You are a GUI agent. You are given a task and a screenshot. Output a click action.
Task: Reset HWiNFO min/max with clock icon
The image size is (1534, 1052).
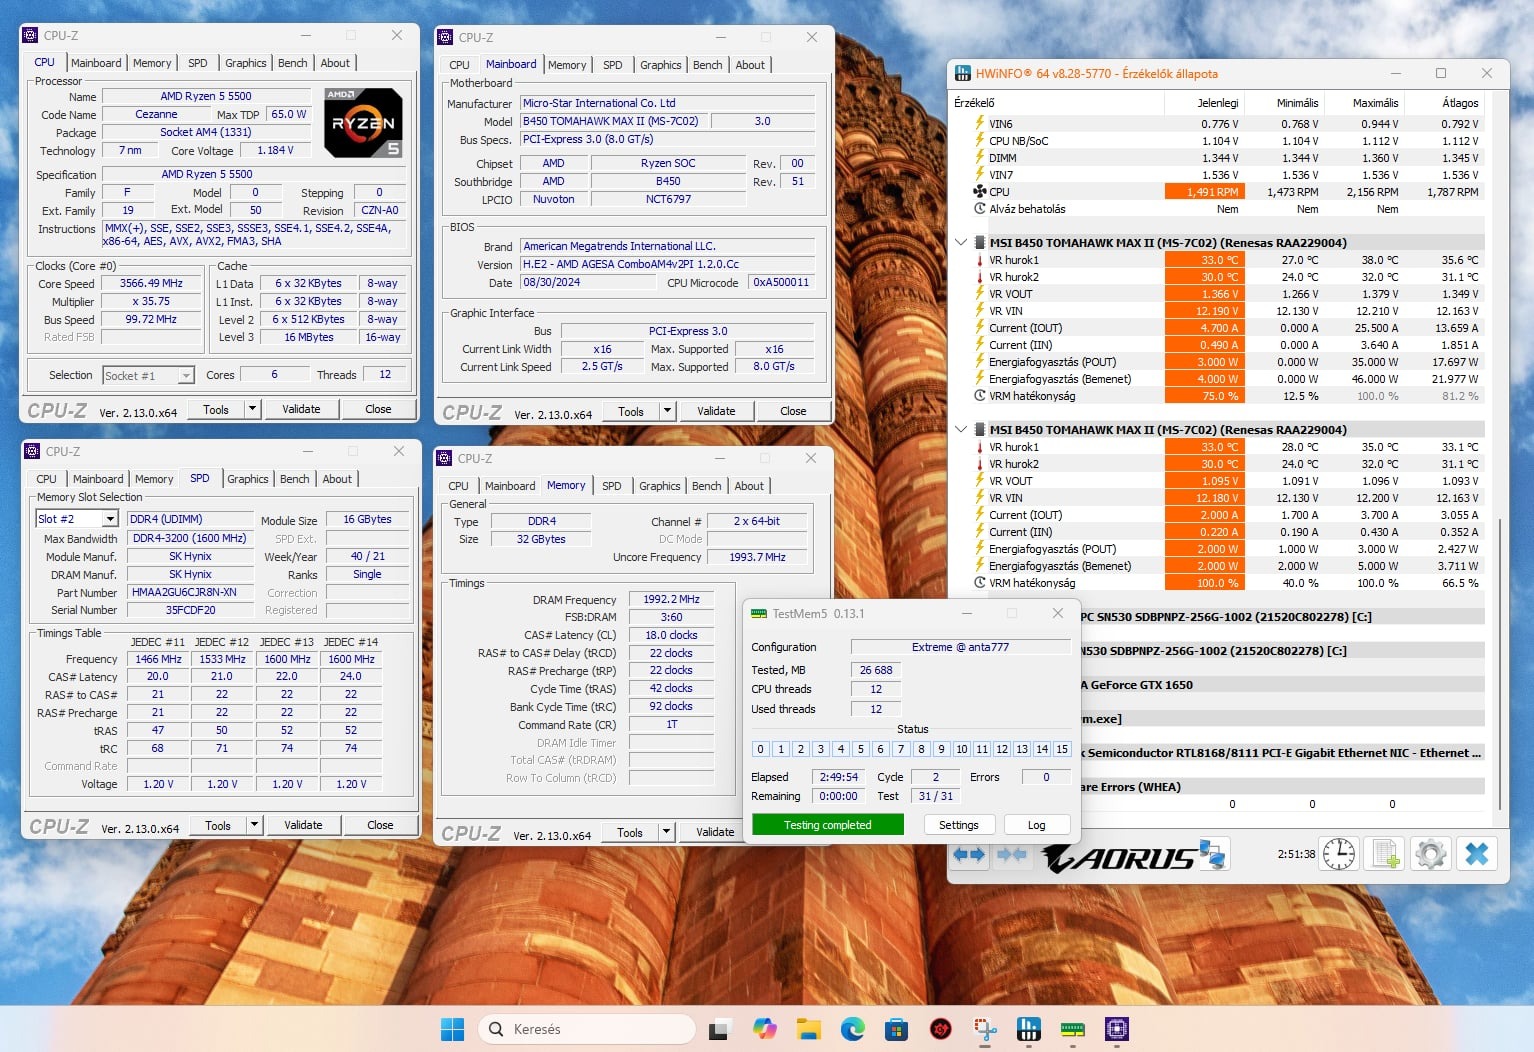click(1339, 854)
